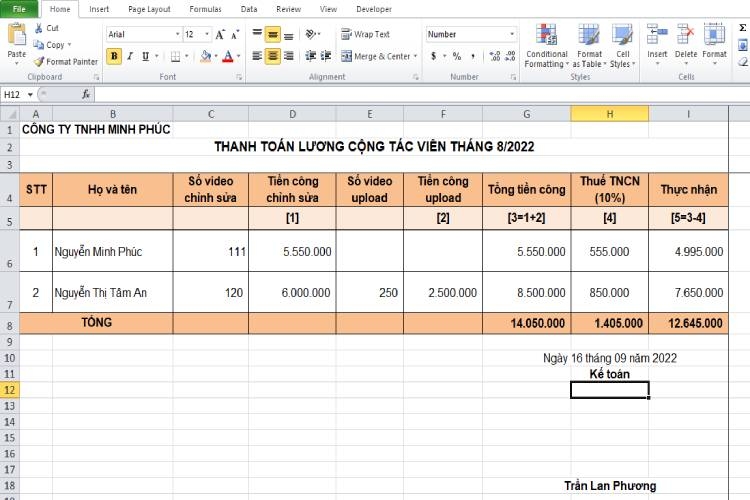Image resolution: width=750 pixels, height=500 pixels.
Task: Click the Insert cells icon
Action: point(657,35)
